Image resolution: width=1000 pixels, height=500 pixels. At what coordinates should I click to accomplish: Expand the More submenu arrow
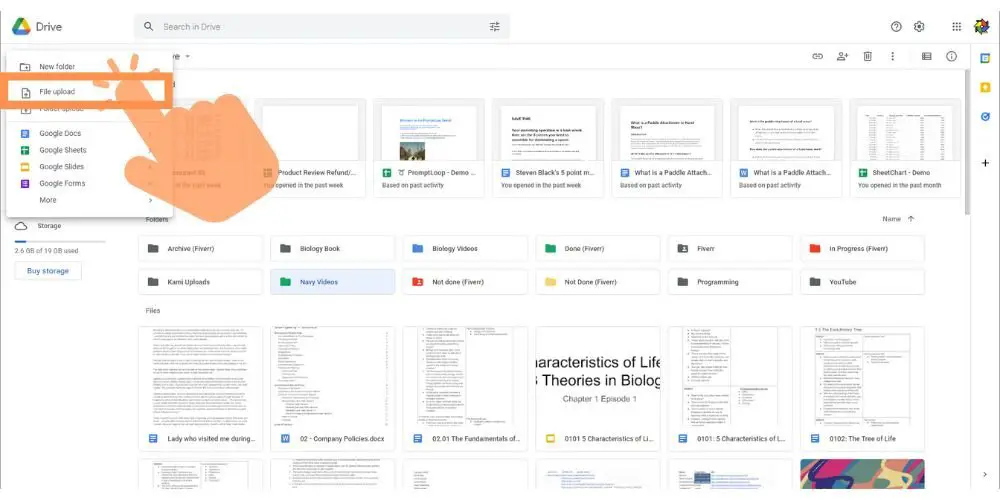pyautogui.click(x=151, y=200)
